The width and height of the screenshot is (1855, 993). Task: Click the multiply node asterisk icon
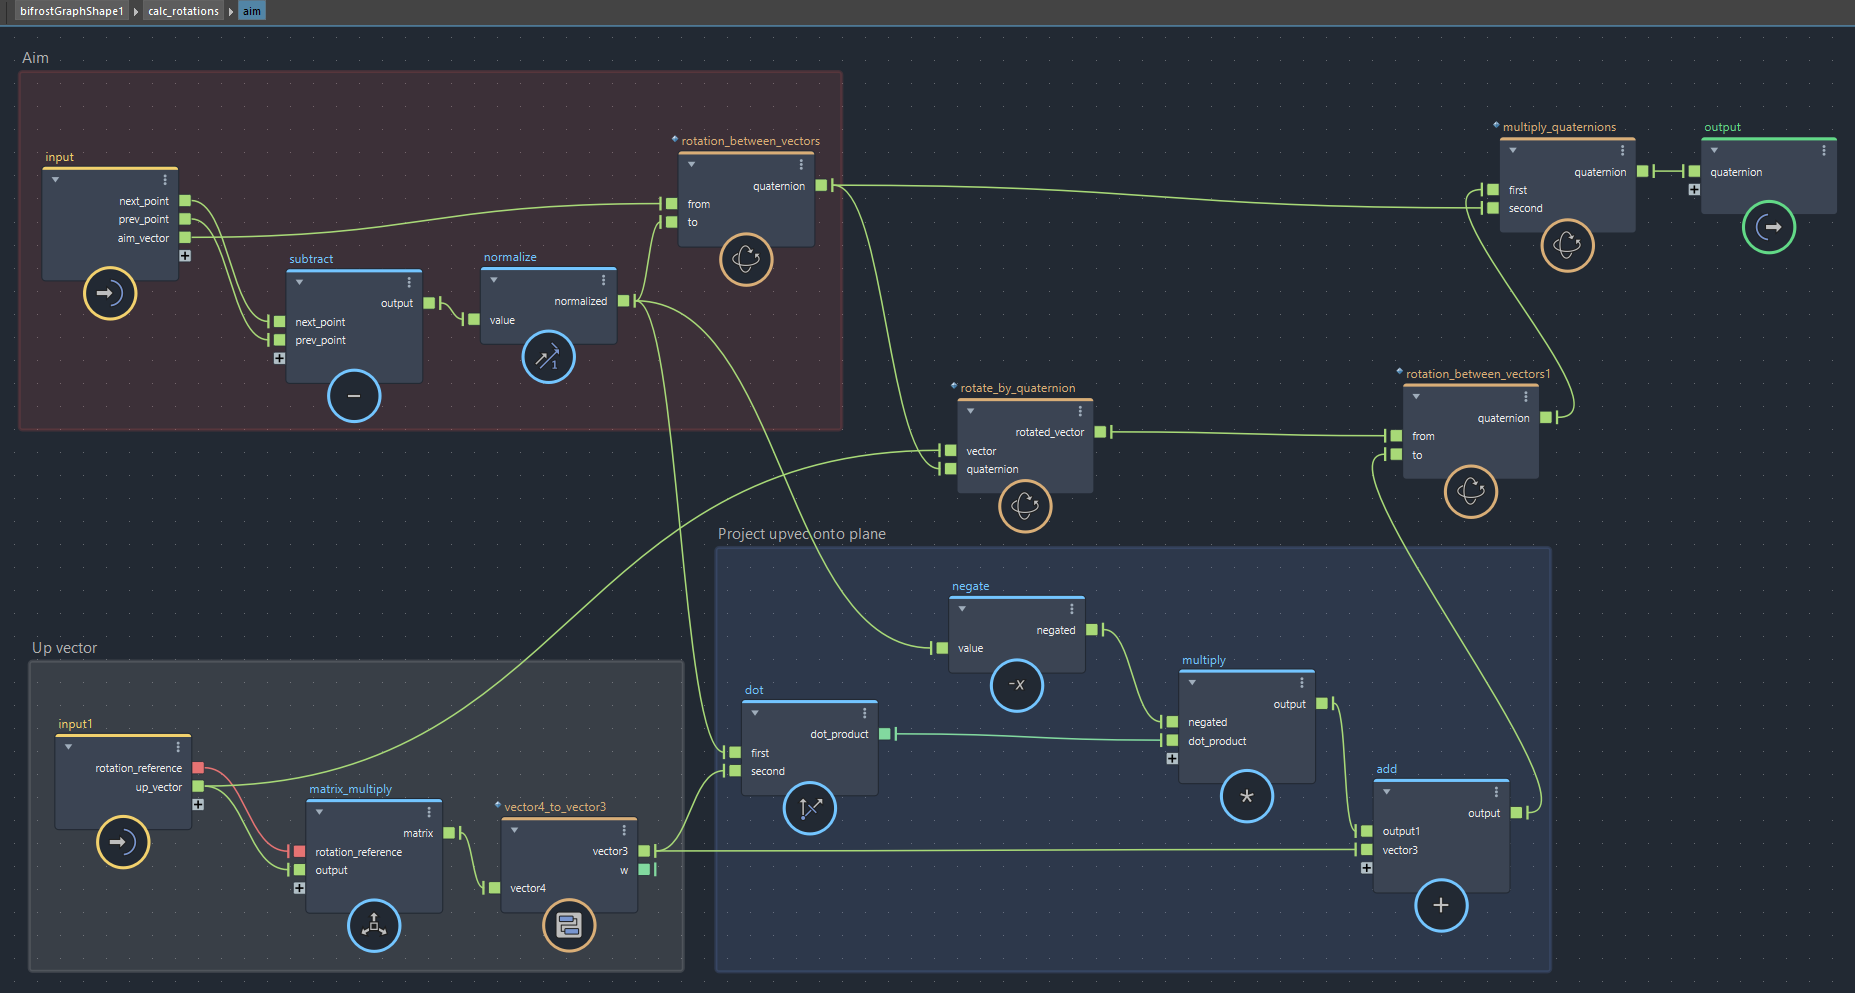coord(1246,797)
